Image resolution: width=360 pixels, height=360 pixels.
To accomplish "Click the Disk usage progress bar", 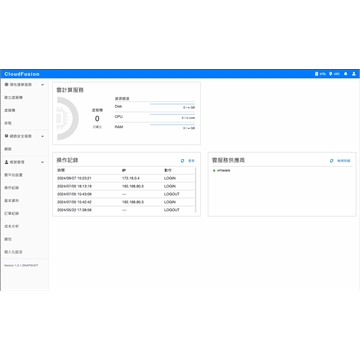I will (172, 104).
